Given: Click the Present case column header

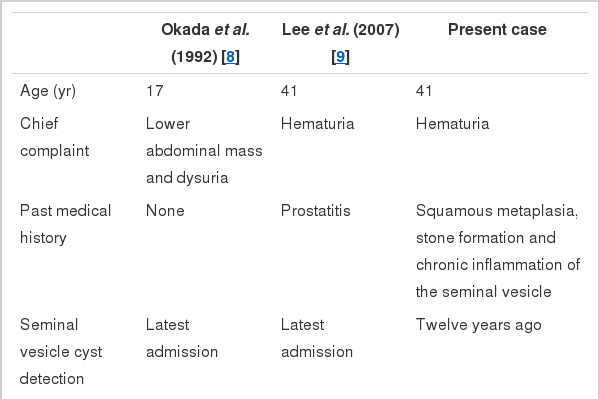Looking at the screenshot, I should pos(497,29).
